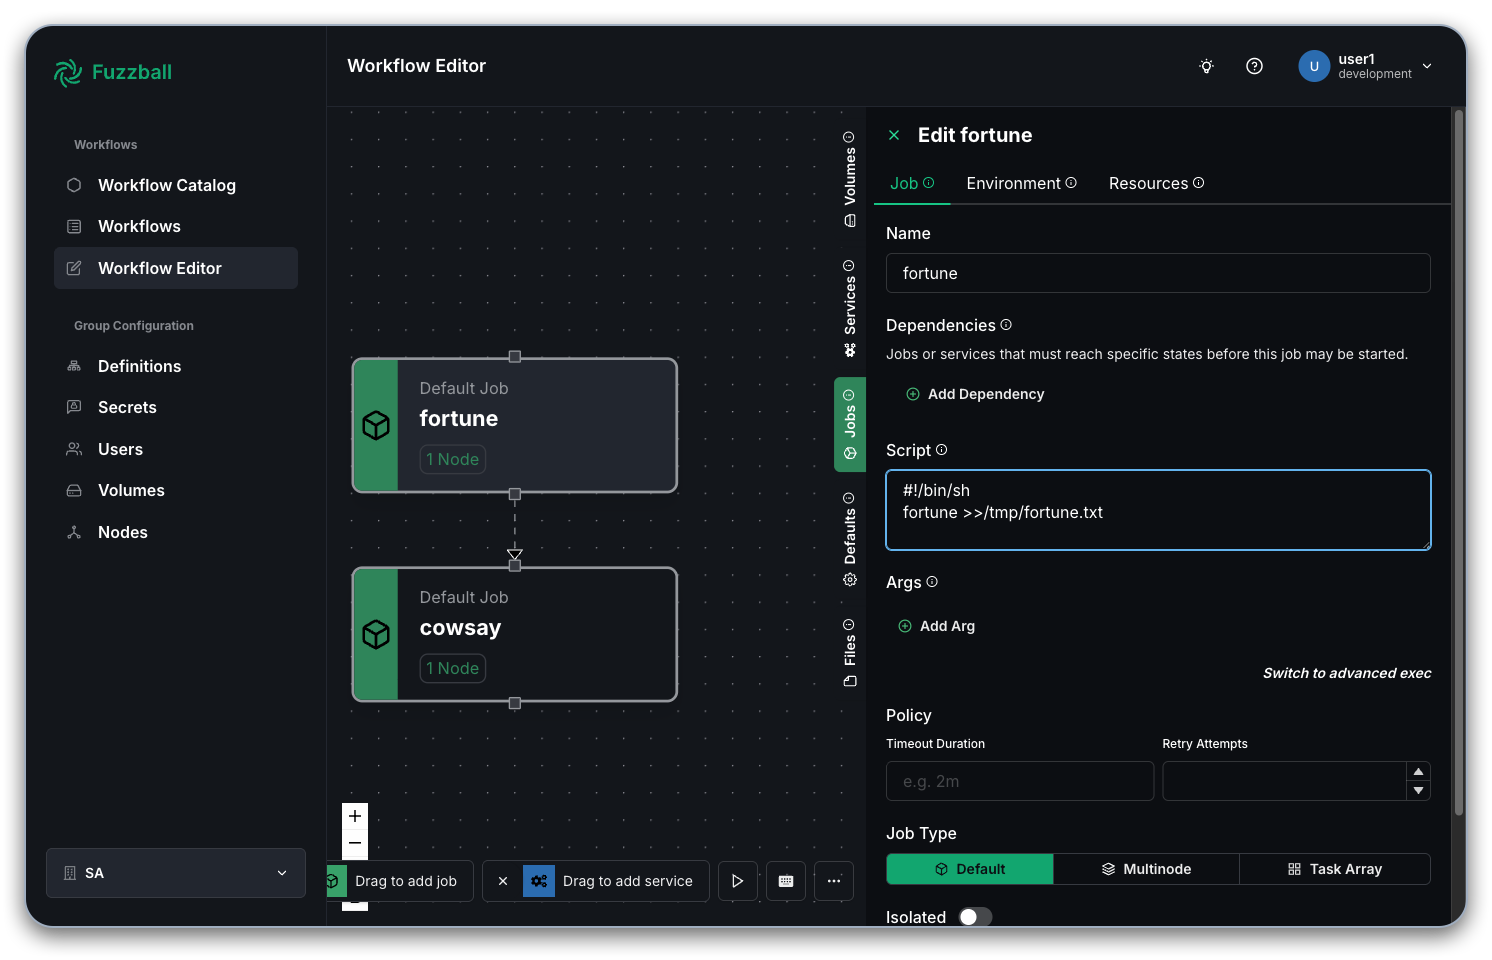Open Workflow Catalog in the sidebar
1492x960 pixels.
click(x=176, y=185)
